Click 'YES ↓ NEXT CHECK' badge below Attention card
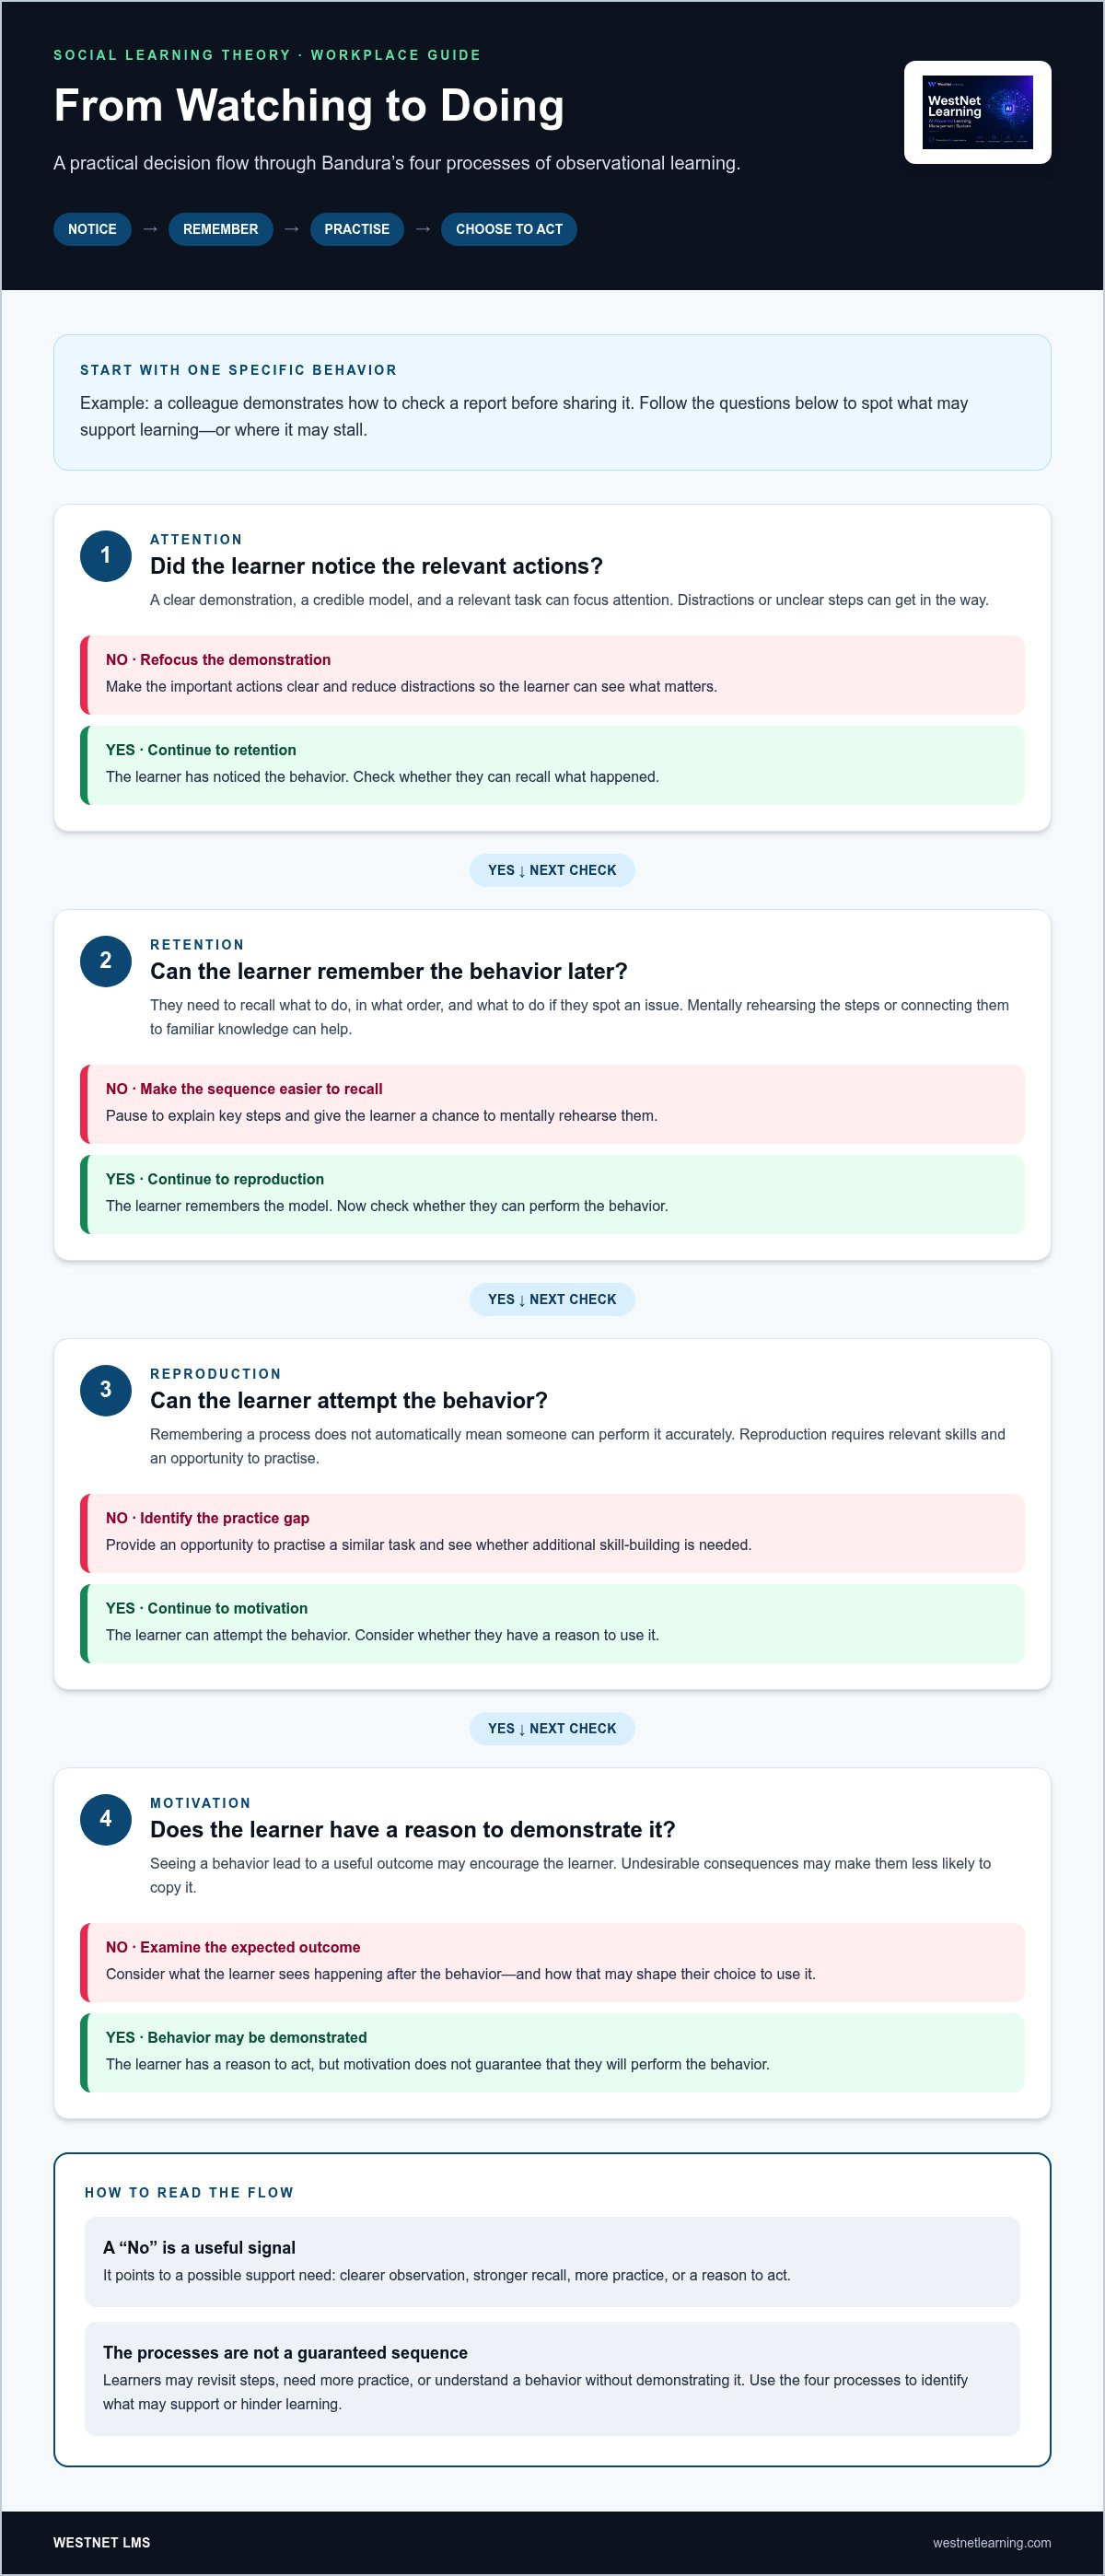 click(x=552, y=870)
